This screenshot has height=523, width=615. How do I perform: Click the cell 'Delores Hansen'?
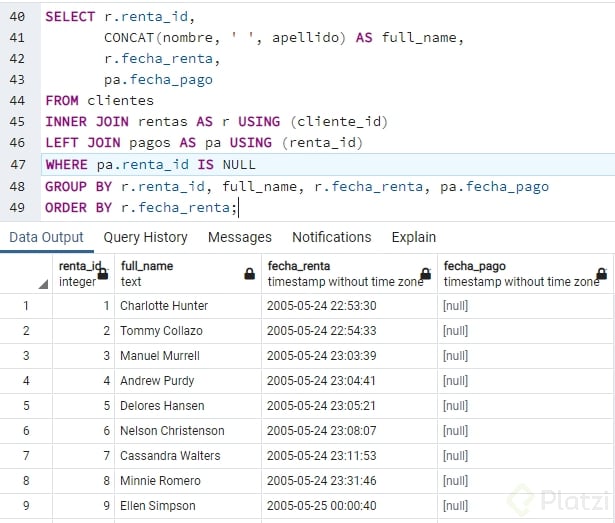click(188, 406)
